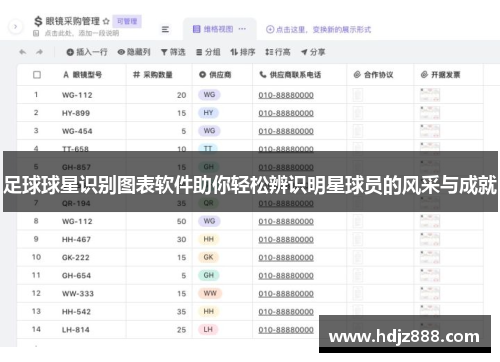
Task: Redo the last action
Action: tap(39, 52)
